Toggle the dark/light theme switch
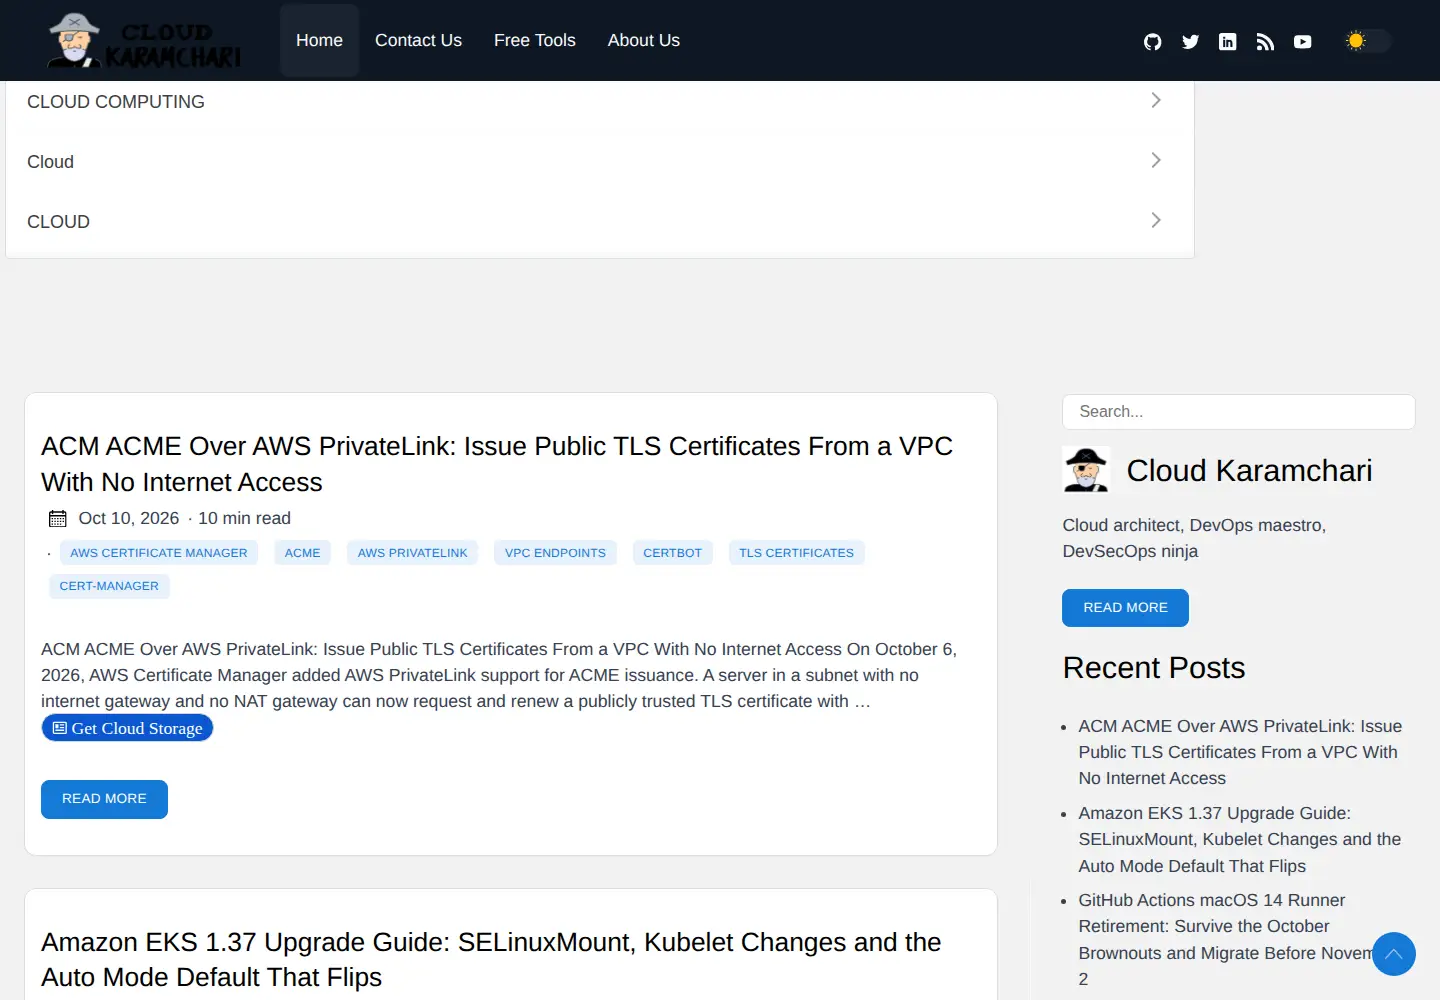Viewport: 1440px width, 1000px height. (1368, 41)
